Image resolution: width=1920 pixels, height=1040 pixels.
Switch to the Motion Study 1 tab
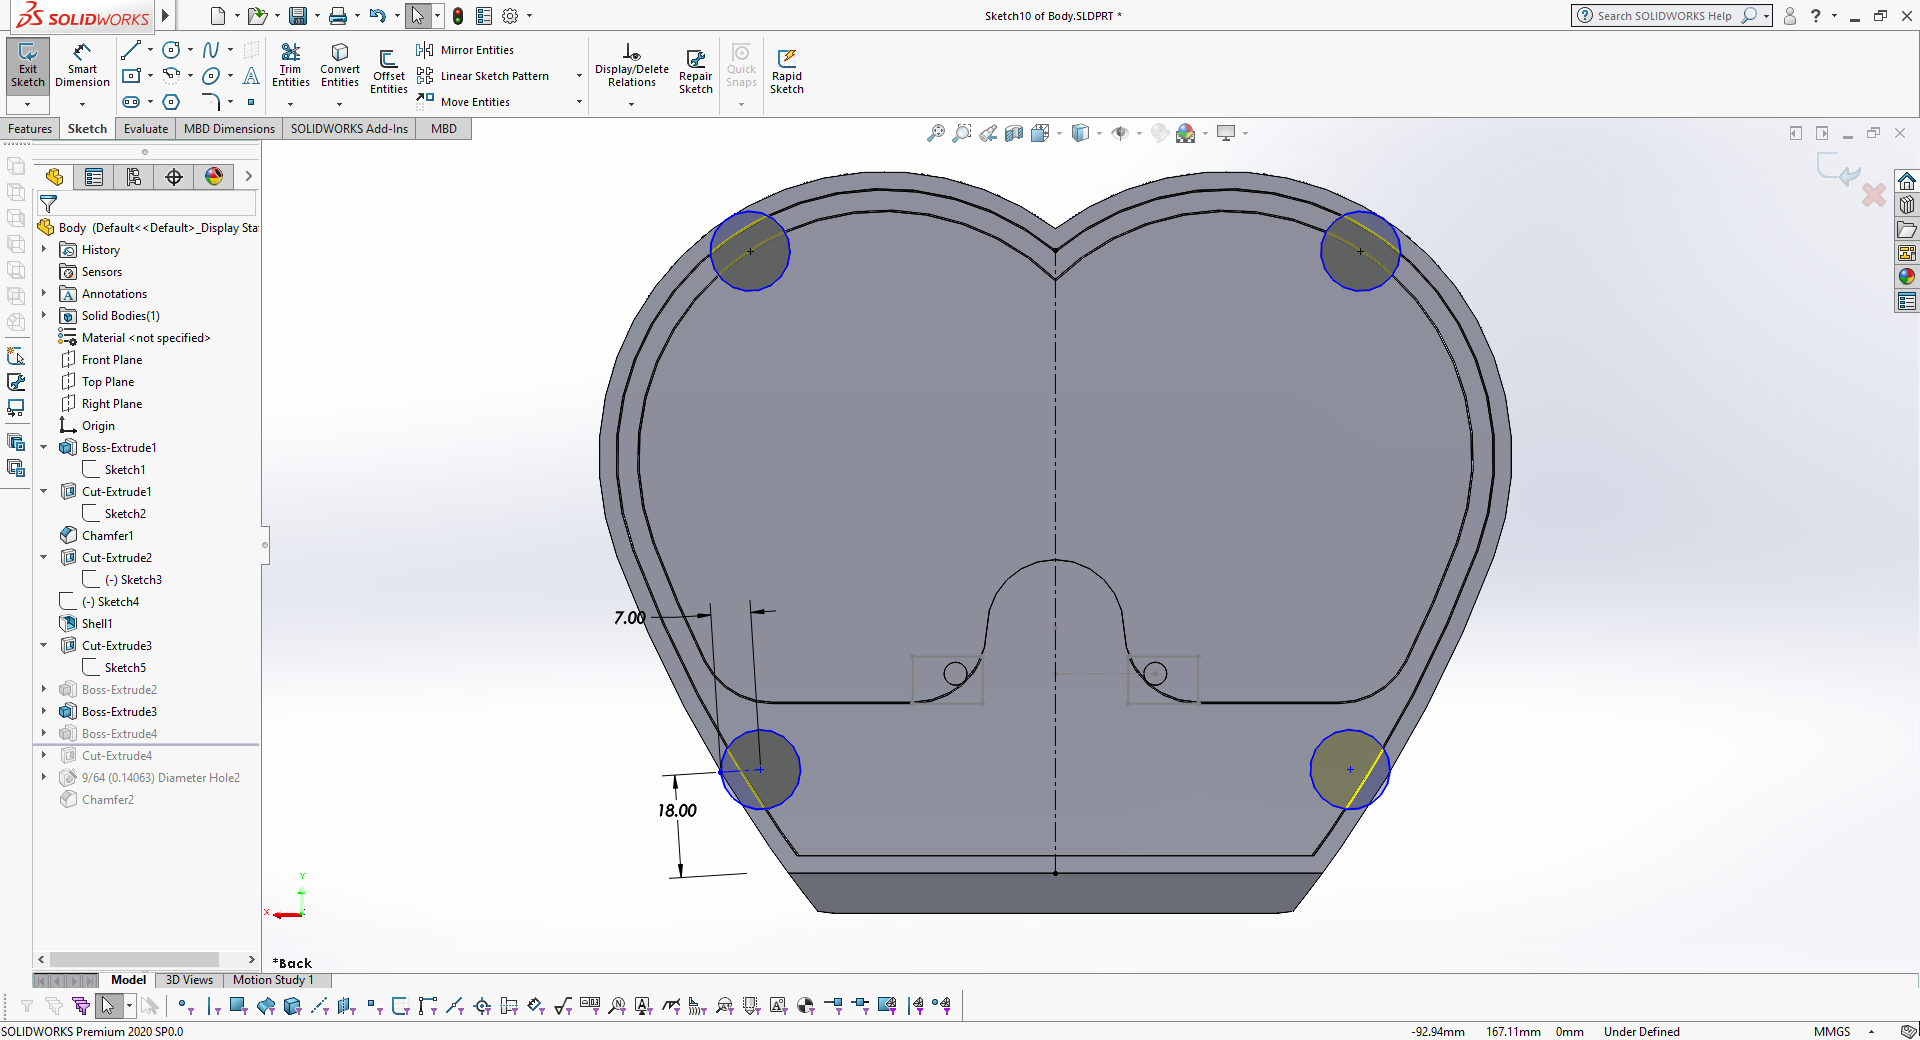point(273,980)
